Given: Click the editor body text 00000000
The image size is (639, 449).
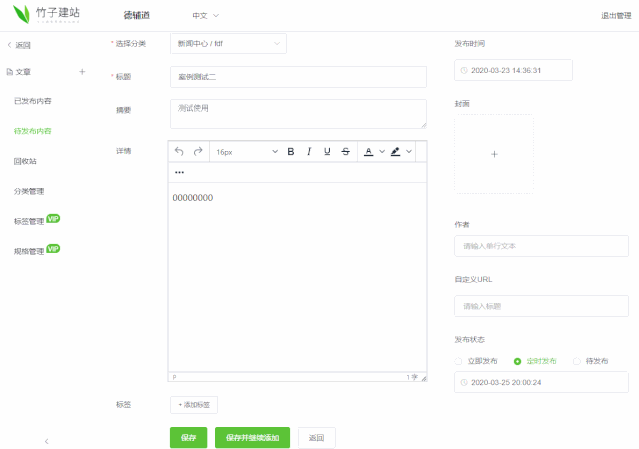Looking at the screenshot, I should [x=193, y=198].
